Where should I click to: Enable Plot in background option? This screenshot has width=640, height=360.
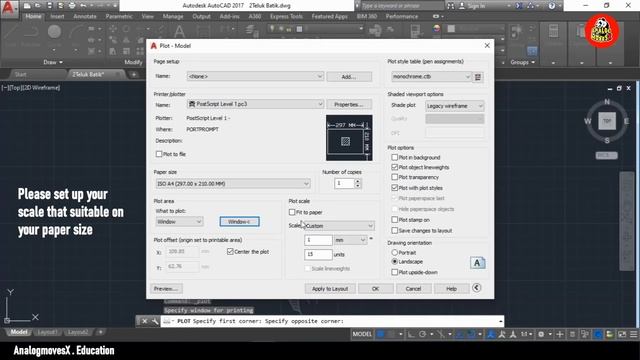(394, 157)
